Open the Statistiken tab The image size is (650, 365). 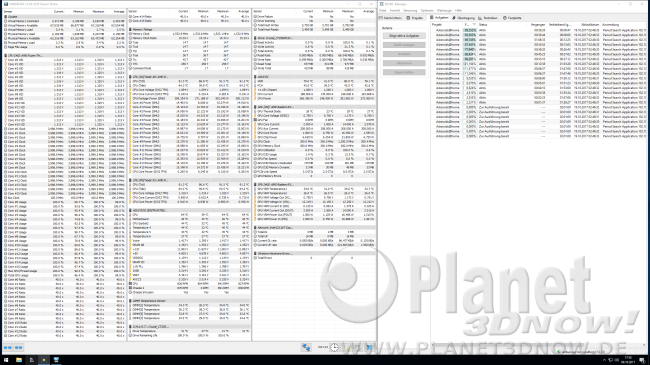pos(488,18)
